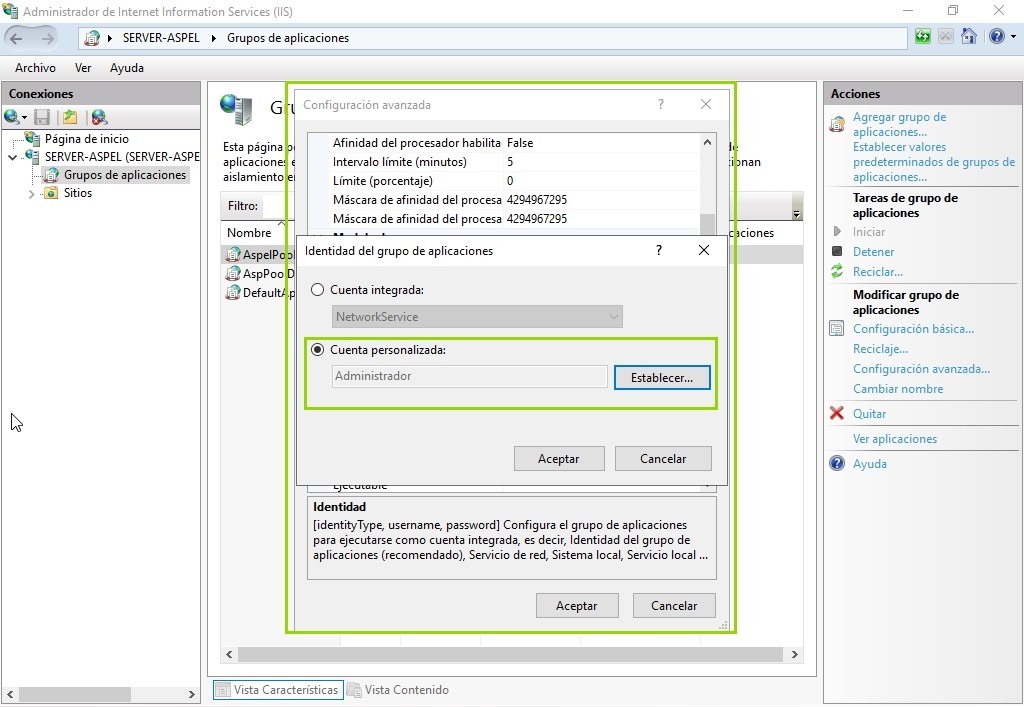This screenshot has height=707, width=1024.
Task: Collapse the SERVER-ASPEL tree node
Action: pyautogui.click(x=12, y=157)
